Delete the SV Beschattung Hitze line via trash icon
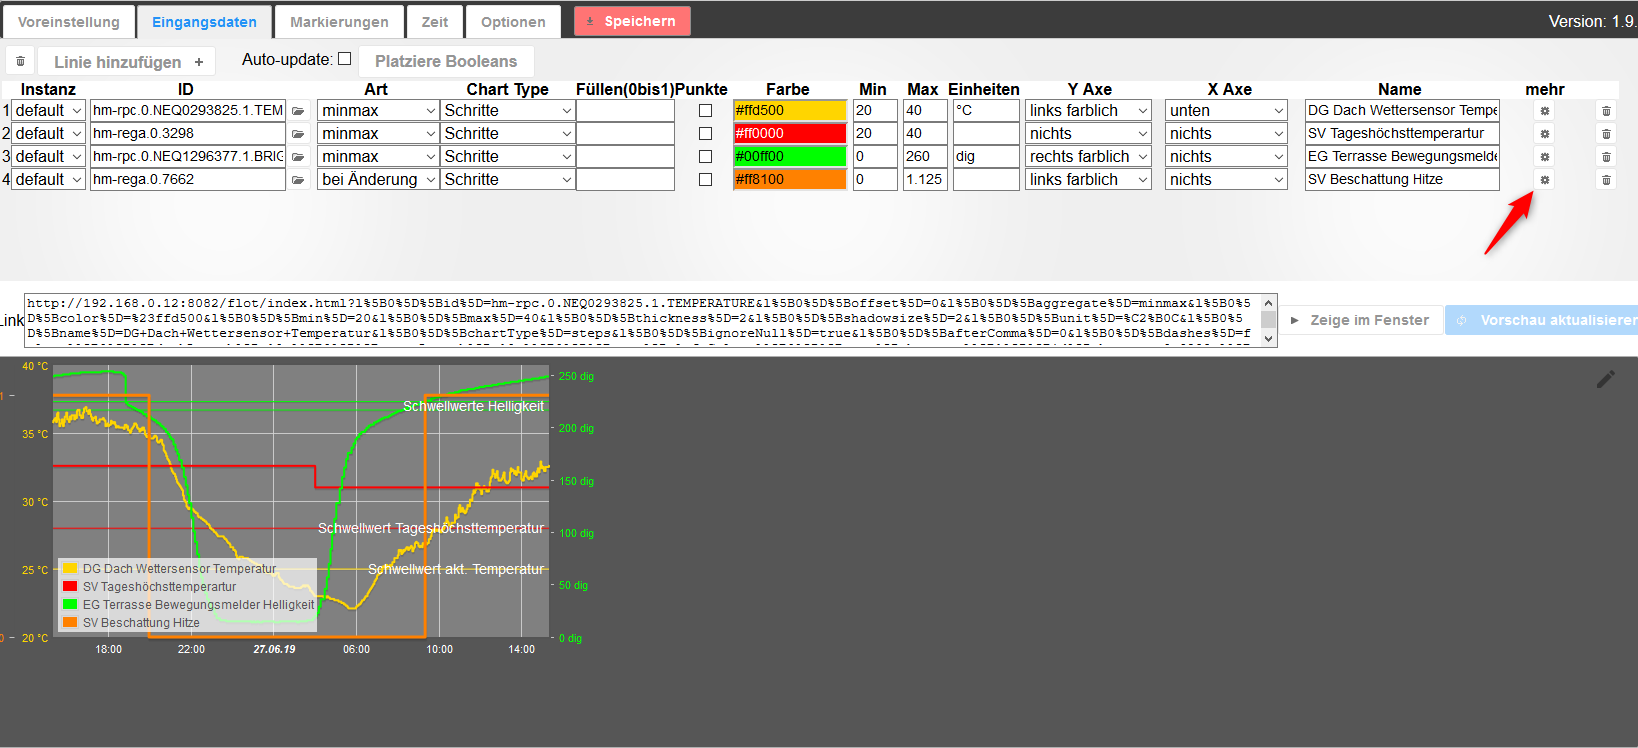Screen dimensions: 1638x748 1606,180
